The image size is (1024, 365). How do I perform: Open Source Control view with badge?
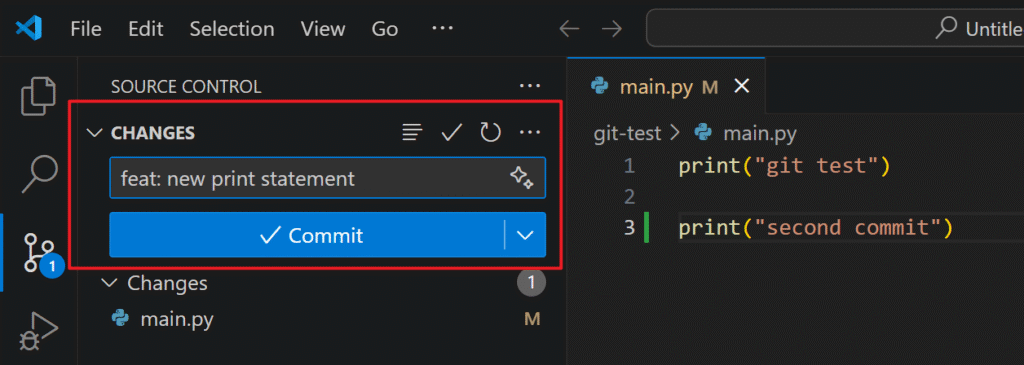(41, 253)
